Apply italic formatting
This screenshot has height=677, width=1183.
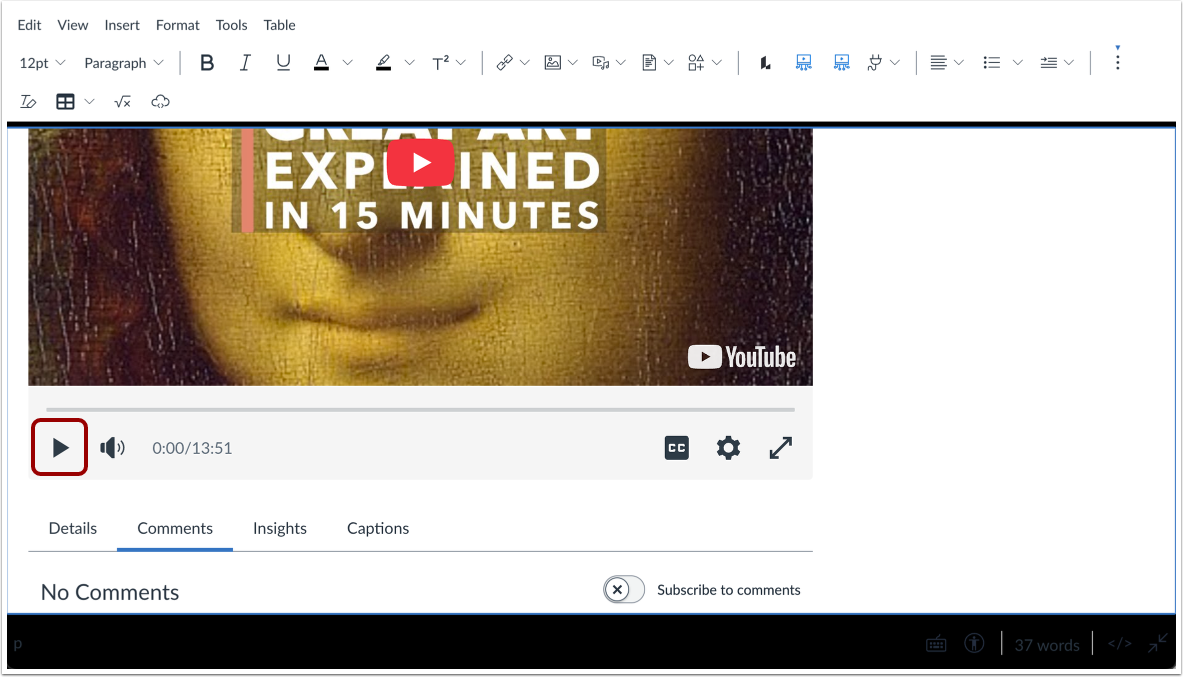click(x=245, y=63)
